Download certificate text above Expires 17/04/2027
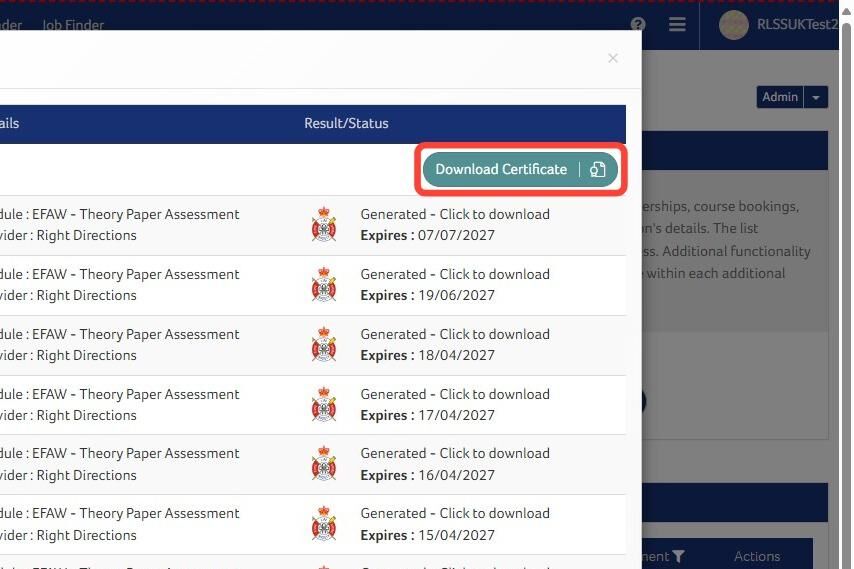 click(x=455, y=394)
